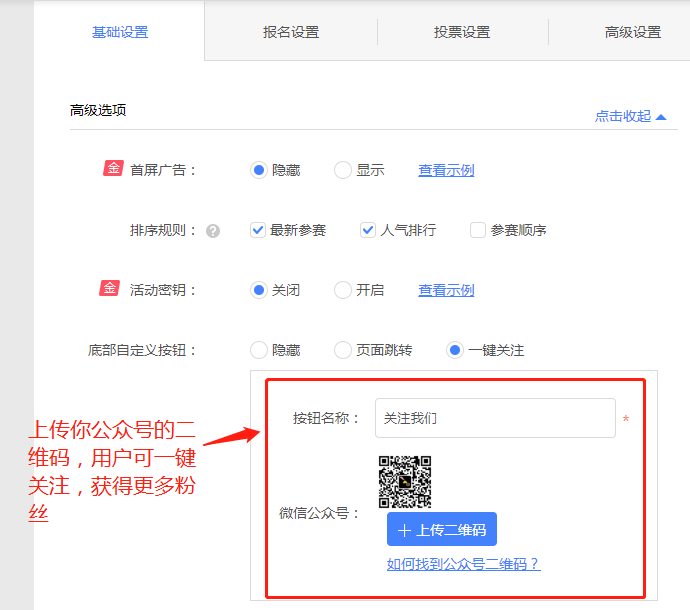This screenshot has height=610, width=690.
Task: Enable the 参赛顺序 checkbox
Action: (477, 230)
